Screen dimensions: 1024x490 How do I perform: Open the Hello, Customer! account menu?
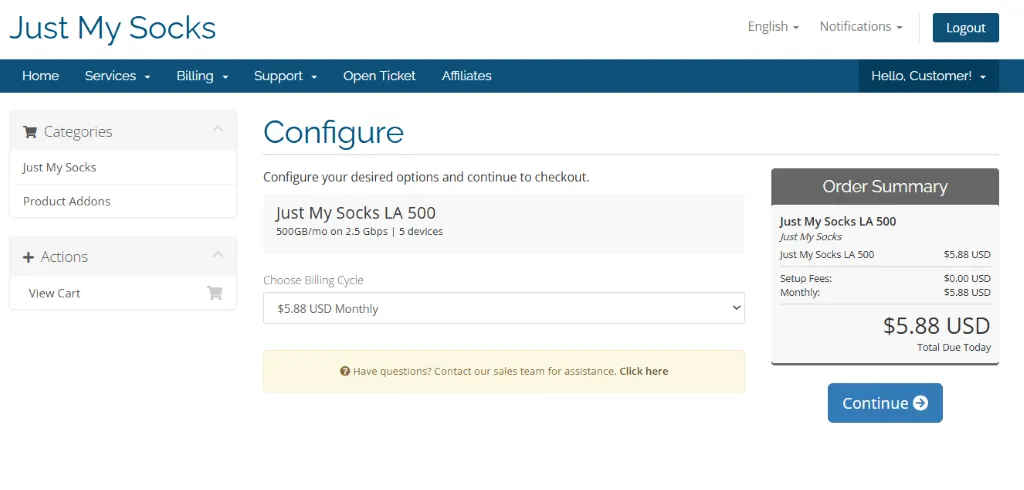[928, 76]
